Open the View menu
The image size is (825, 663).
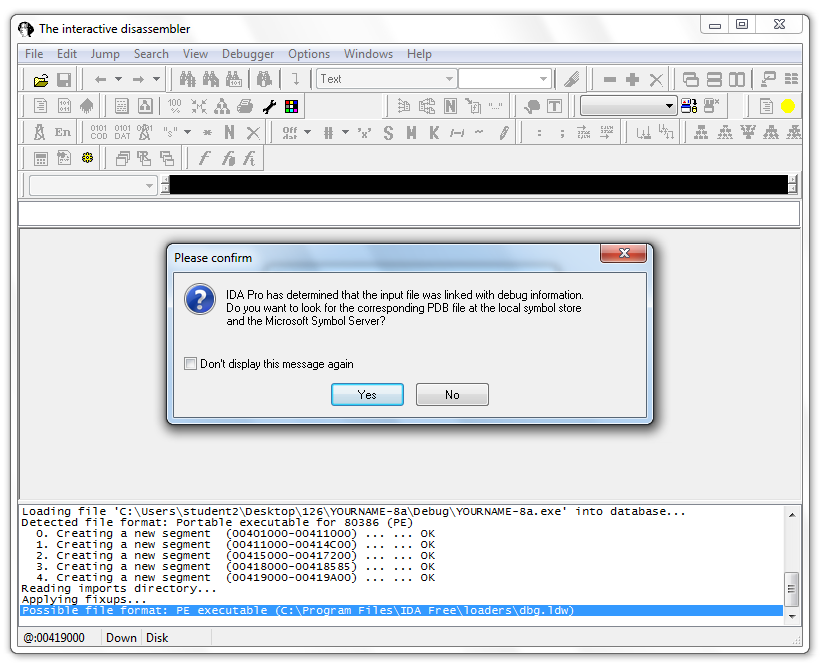click(195, 54)
